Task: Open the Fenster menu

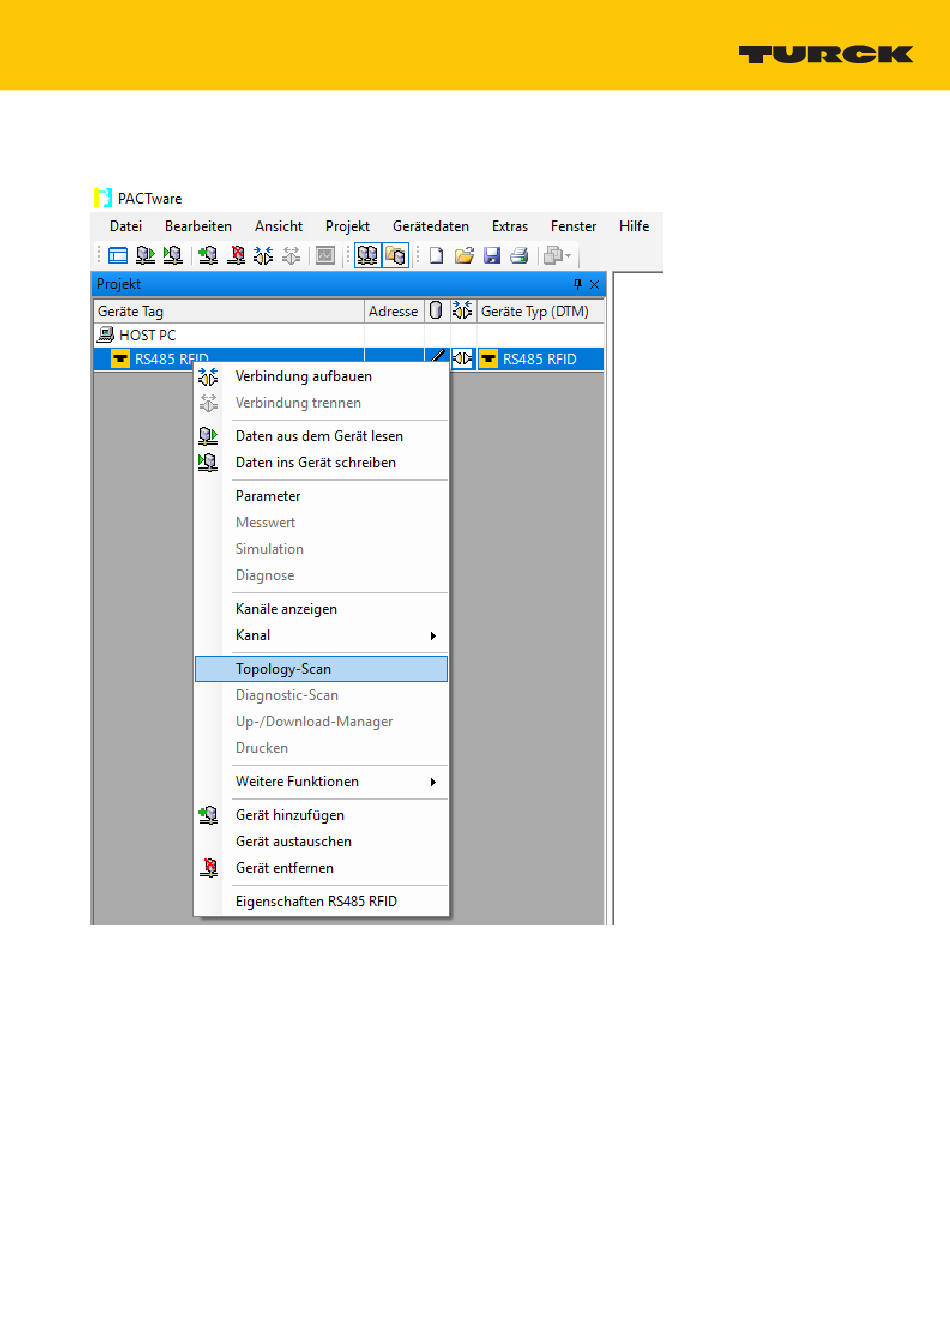Action: (573, 226)
